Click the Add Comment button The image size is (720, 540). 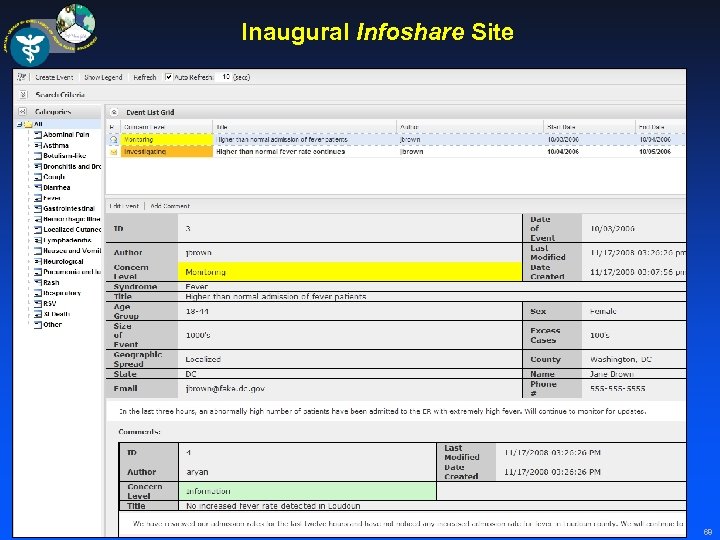tap(170, 206)
